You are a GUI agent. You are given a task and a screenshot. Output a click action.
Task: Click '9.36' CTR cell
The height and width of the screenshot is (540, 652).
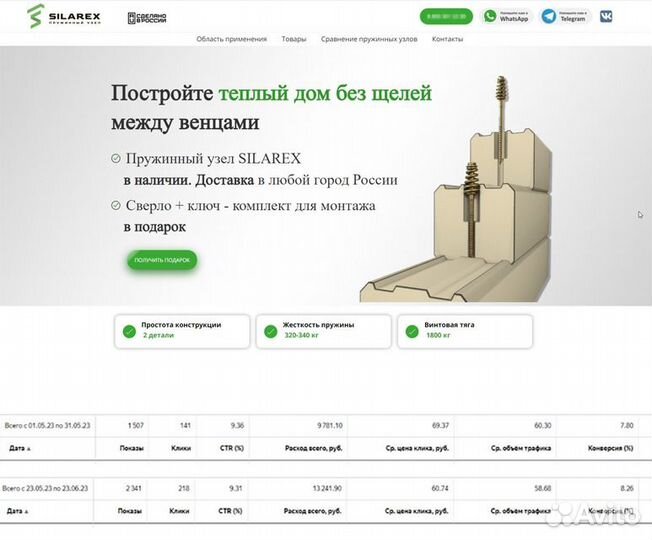click(x=237, y=426)
